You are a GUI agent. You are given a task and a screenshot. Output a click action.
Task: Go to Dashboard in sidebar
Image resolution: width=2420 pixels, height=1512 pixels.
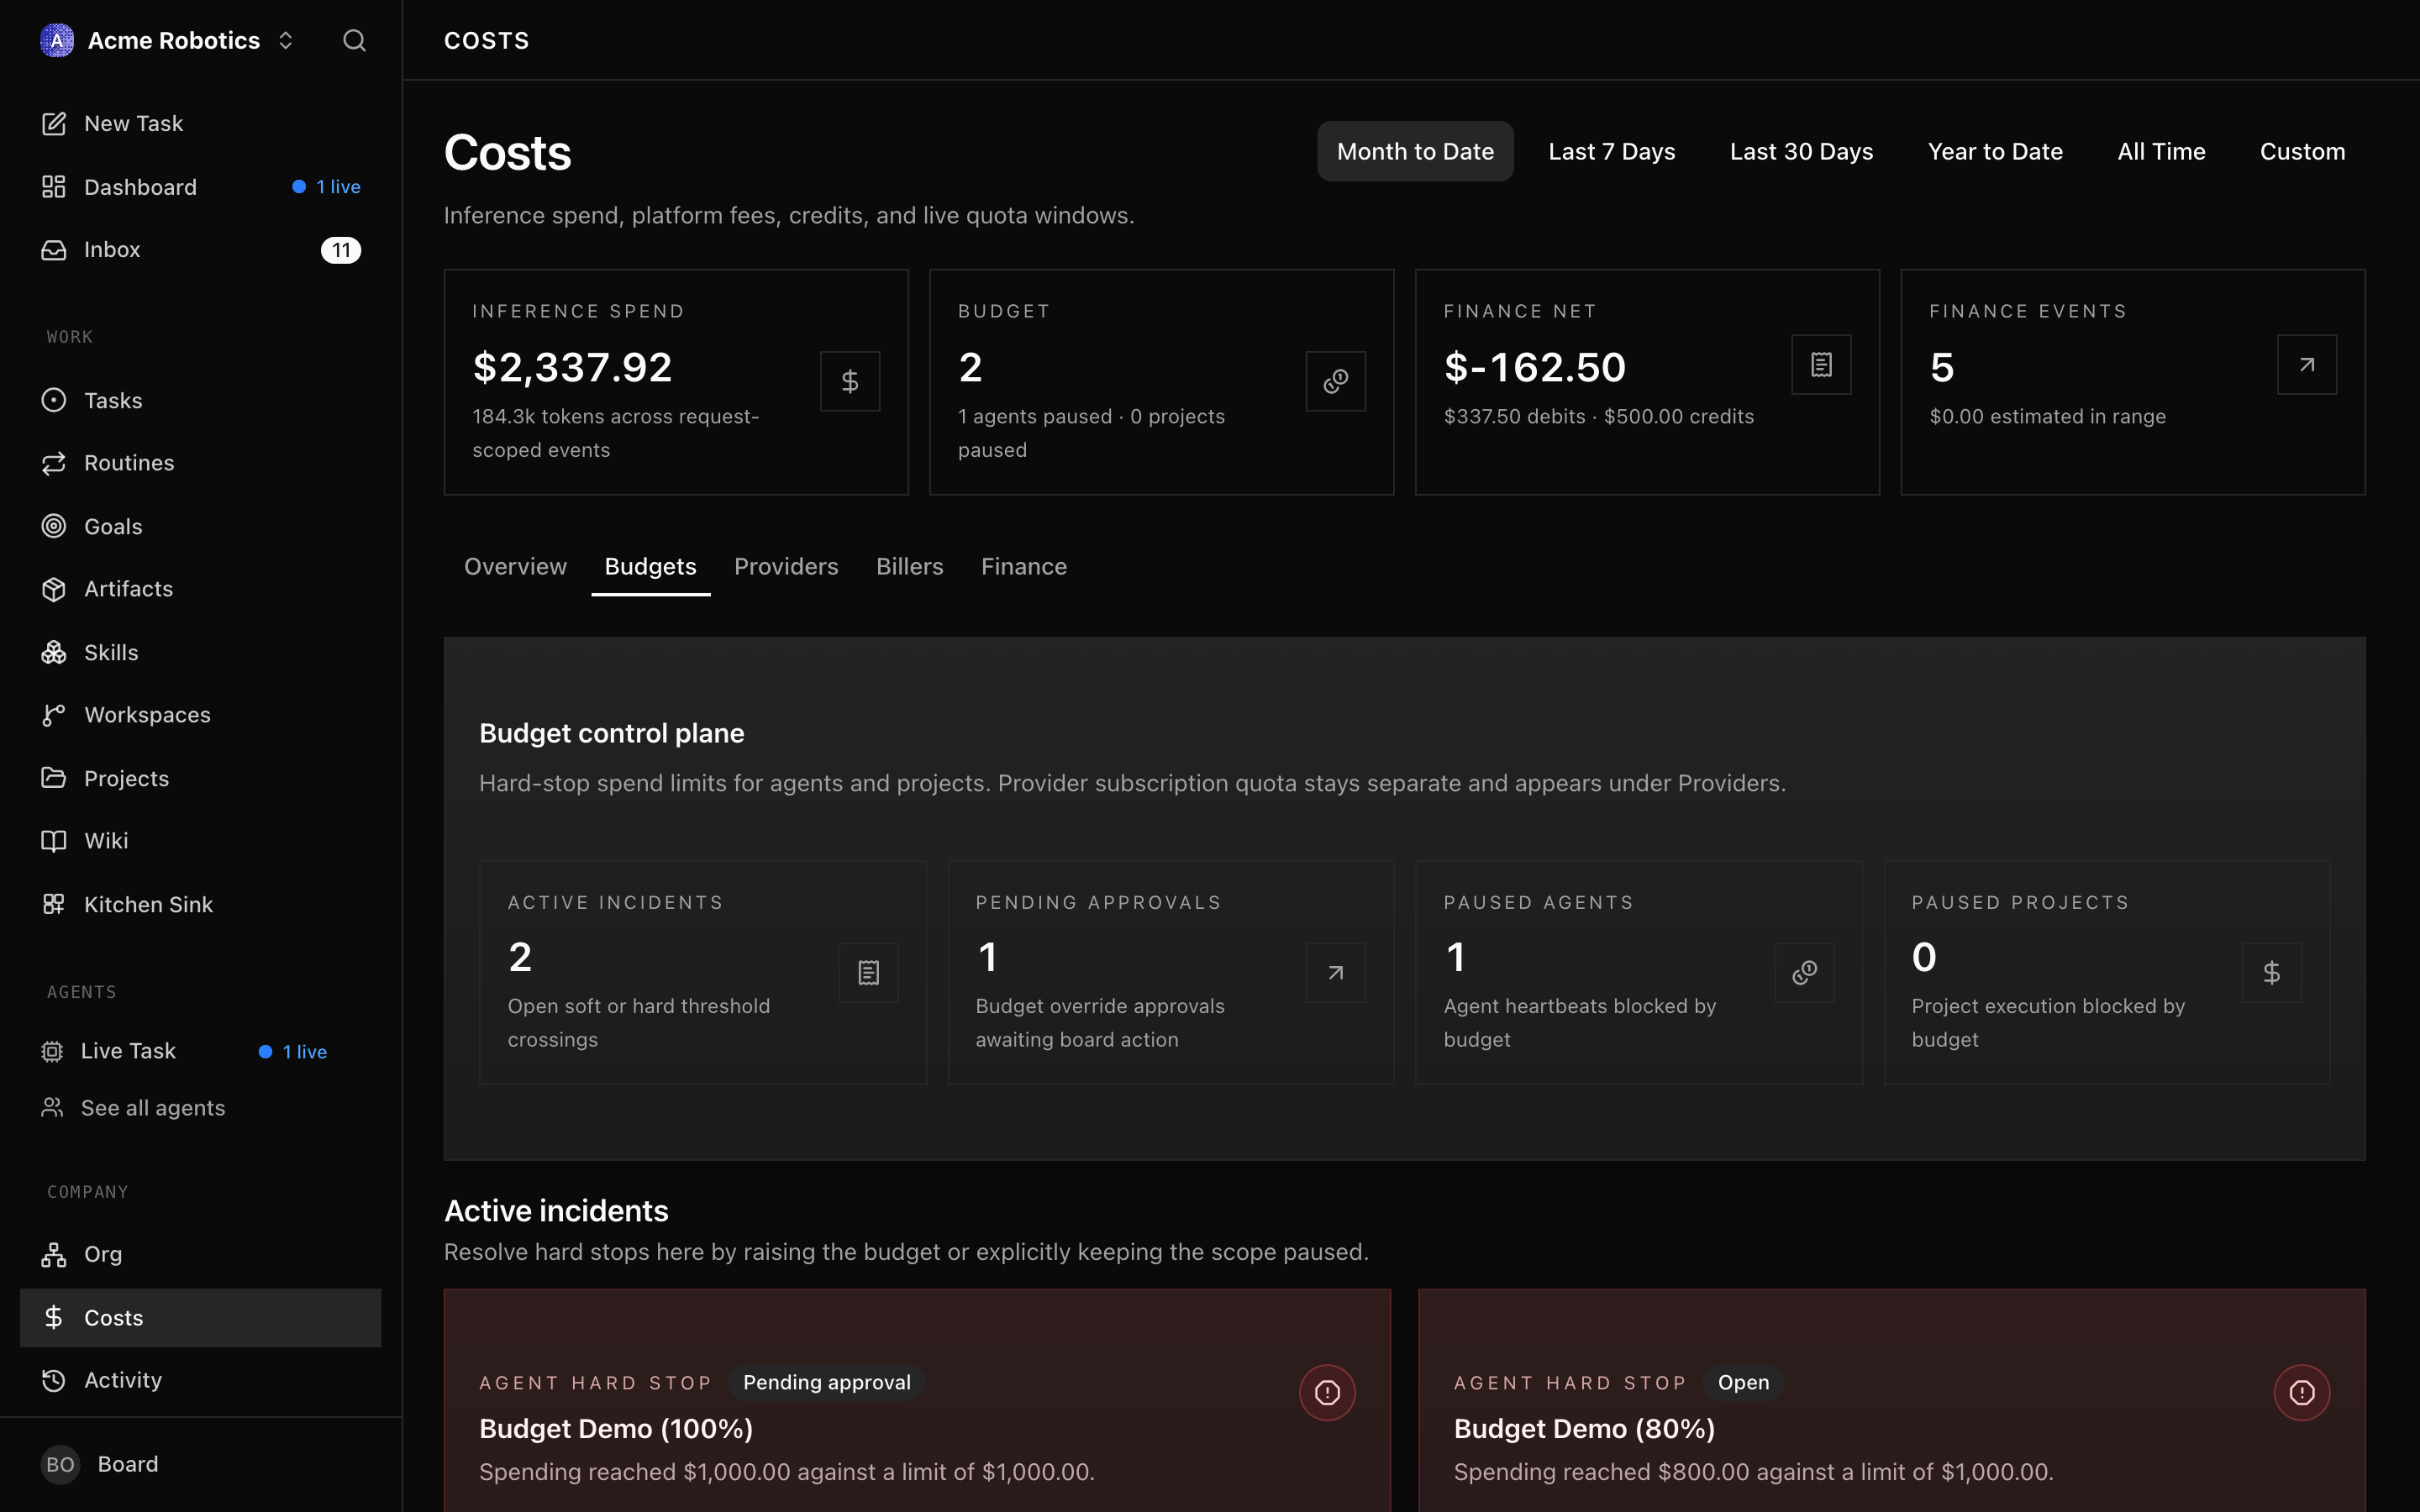click(x=200, y=187)
